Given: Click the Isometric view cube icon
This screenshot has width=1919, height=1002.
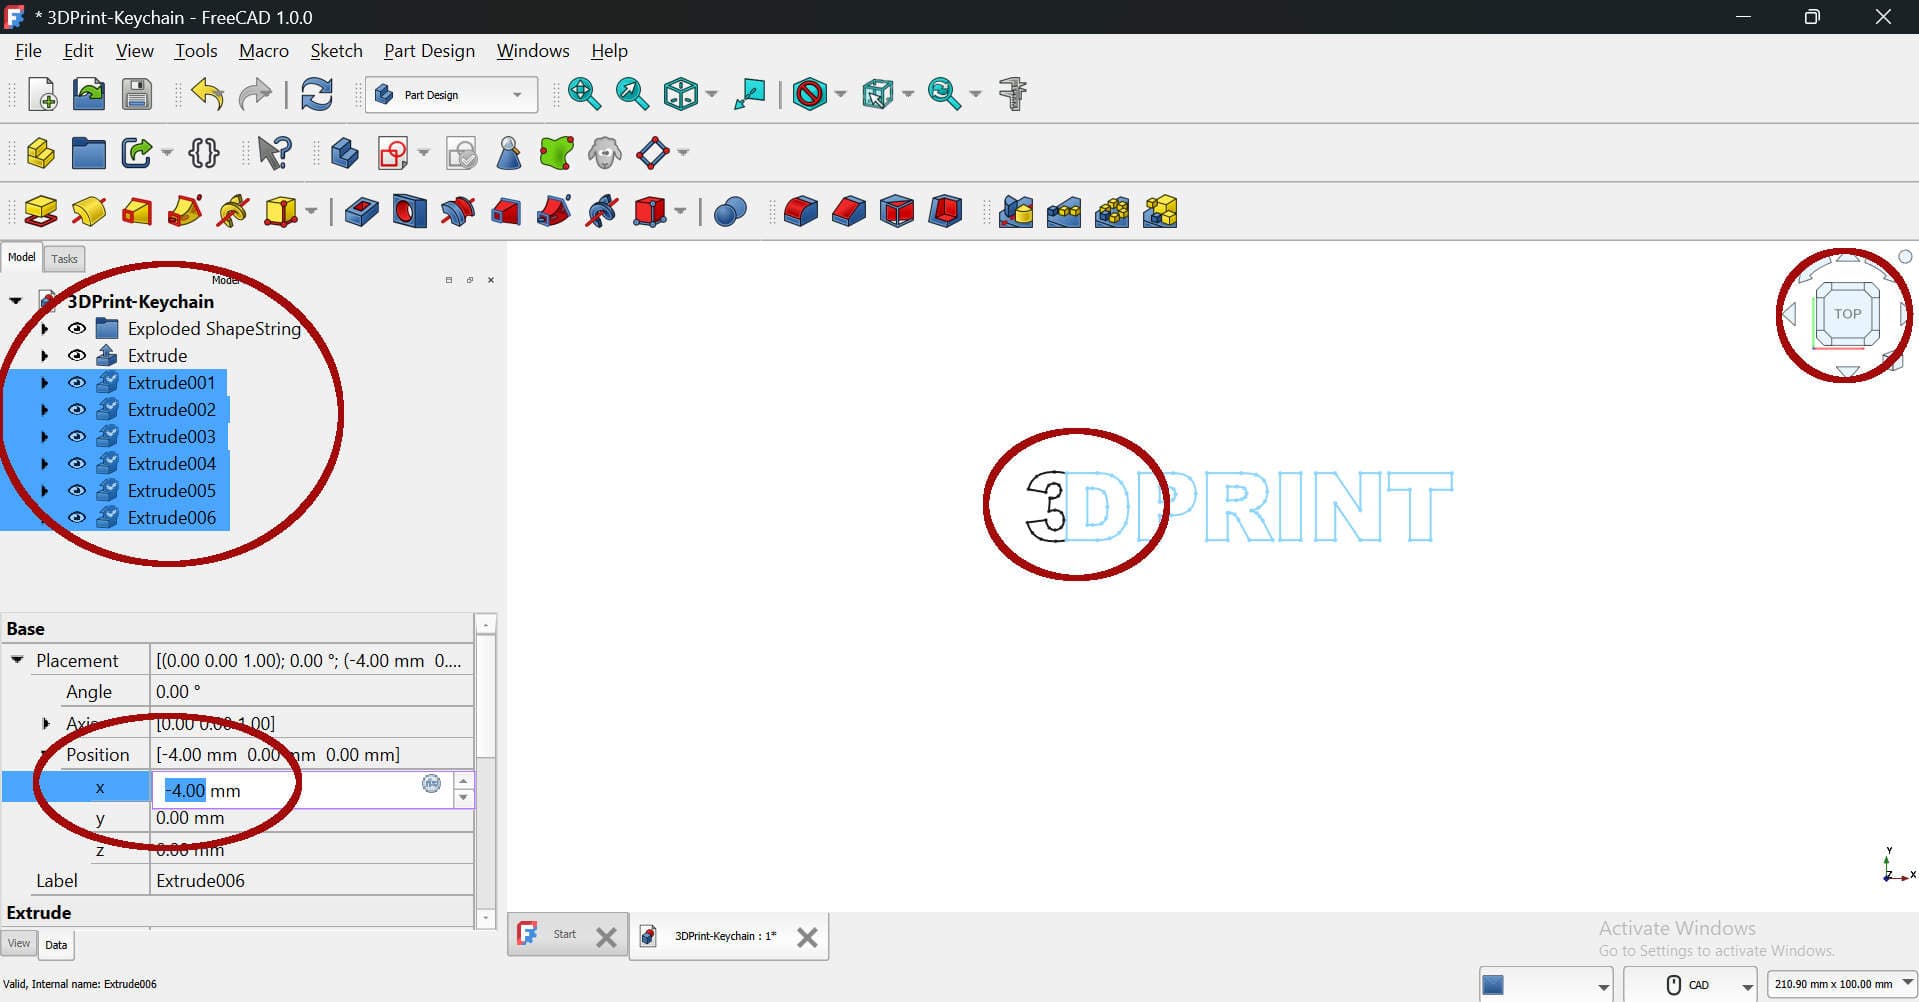Looking at the screenshot, I should (x=681, y=94).
